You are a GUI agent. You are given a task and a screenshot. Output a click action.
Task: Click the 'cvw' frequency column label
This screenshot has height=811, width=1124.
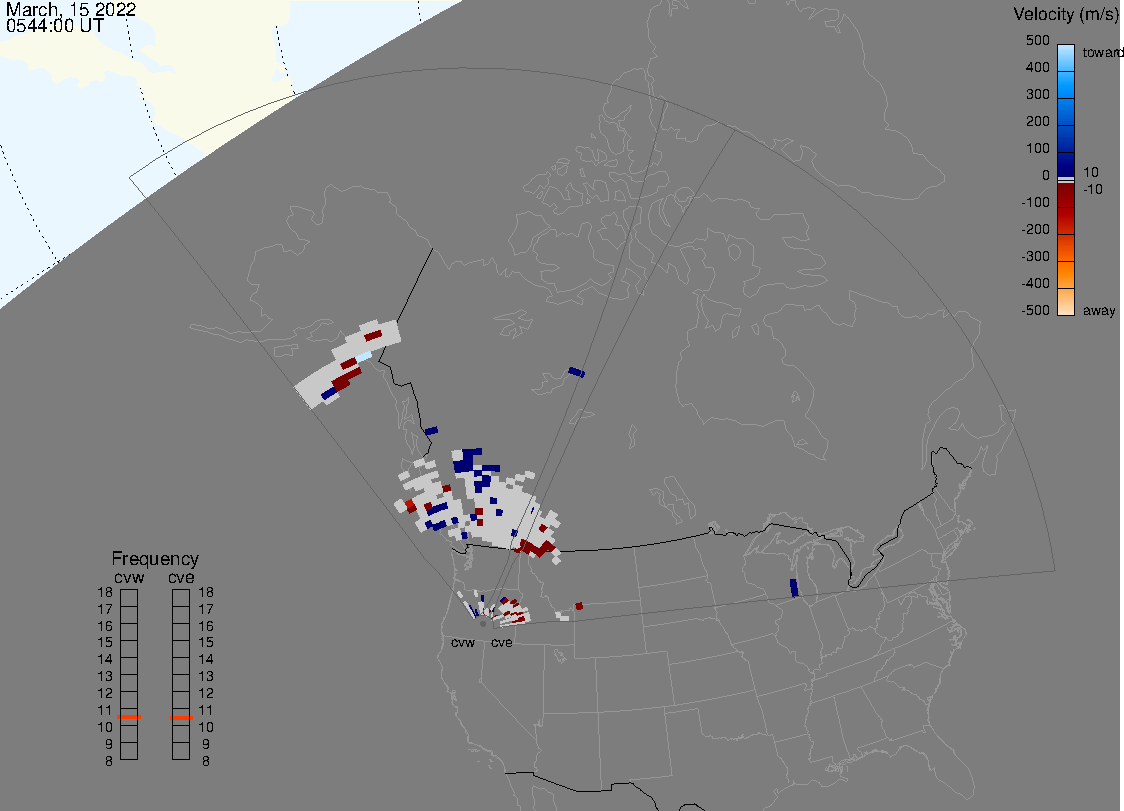(x=129, y=577)
